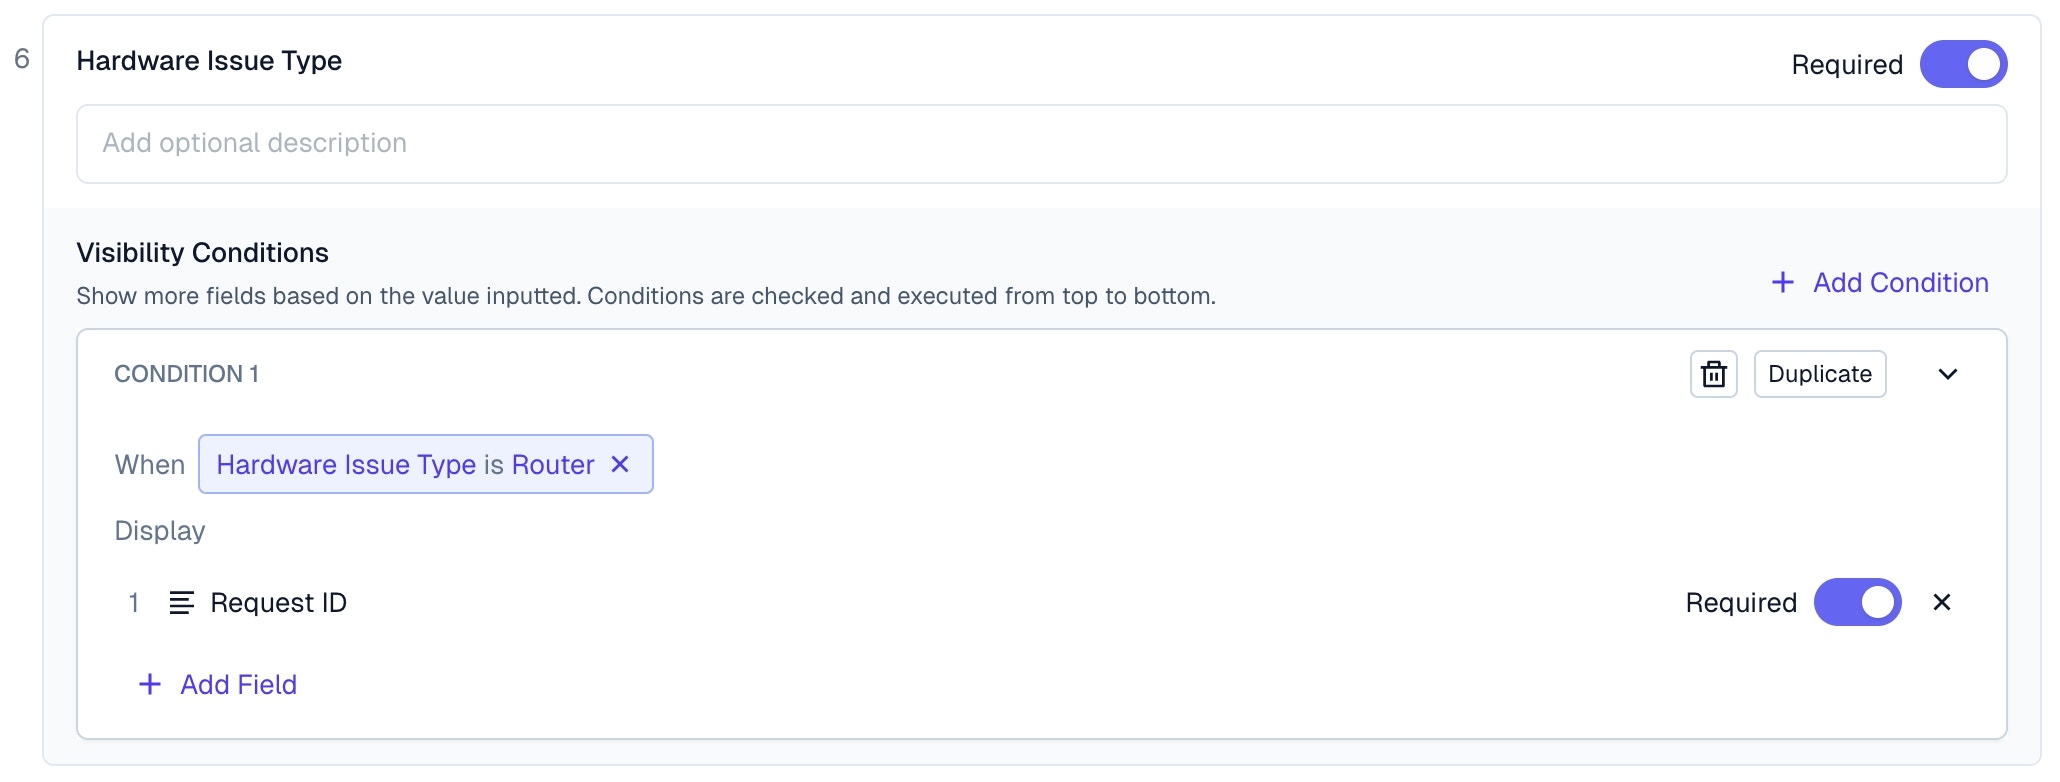Click the plus icon beside Add Field
2060x782 pixels.
coord(150,684)
